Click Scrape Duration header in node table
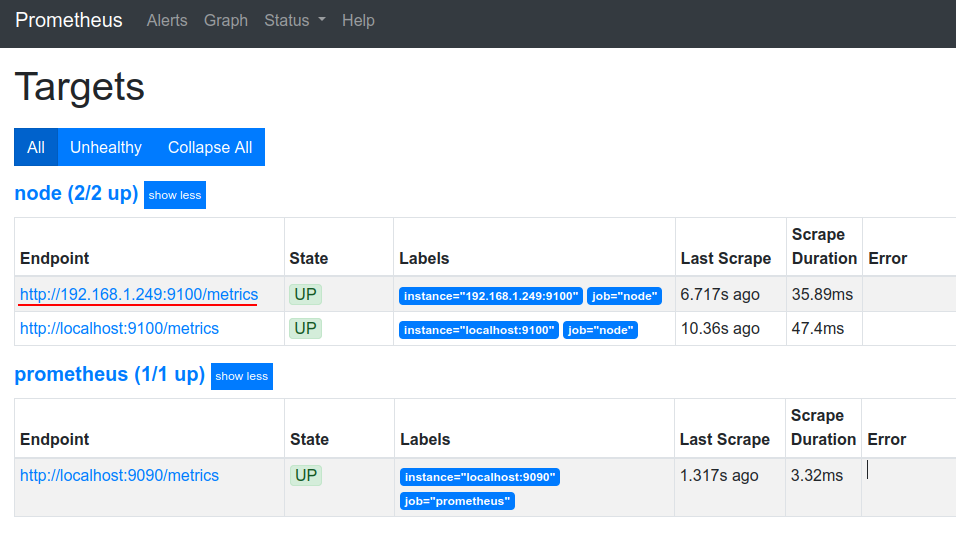The width and height of the screenshot is (956, 551). click(824, 246)
